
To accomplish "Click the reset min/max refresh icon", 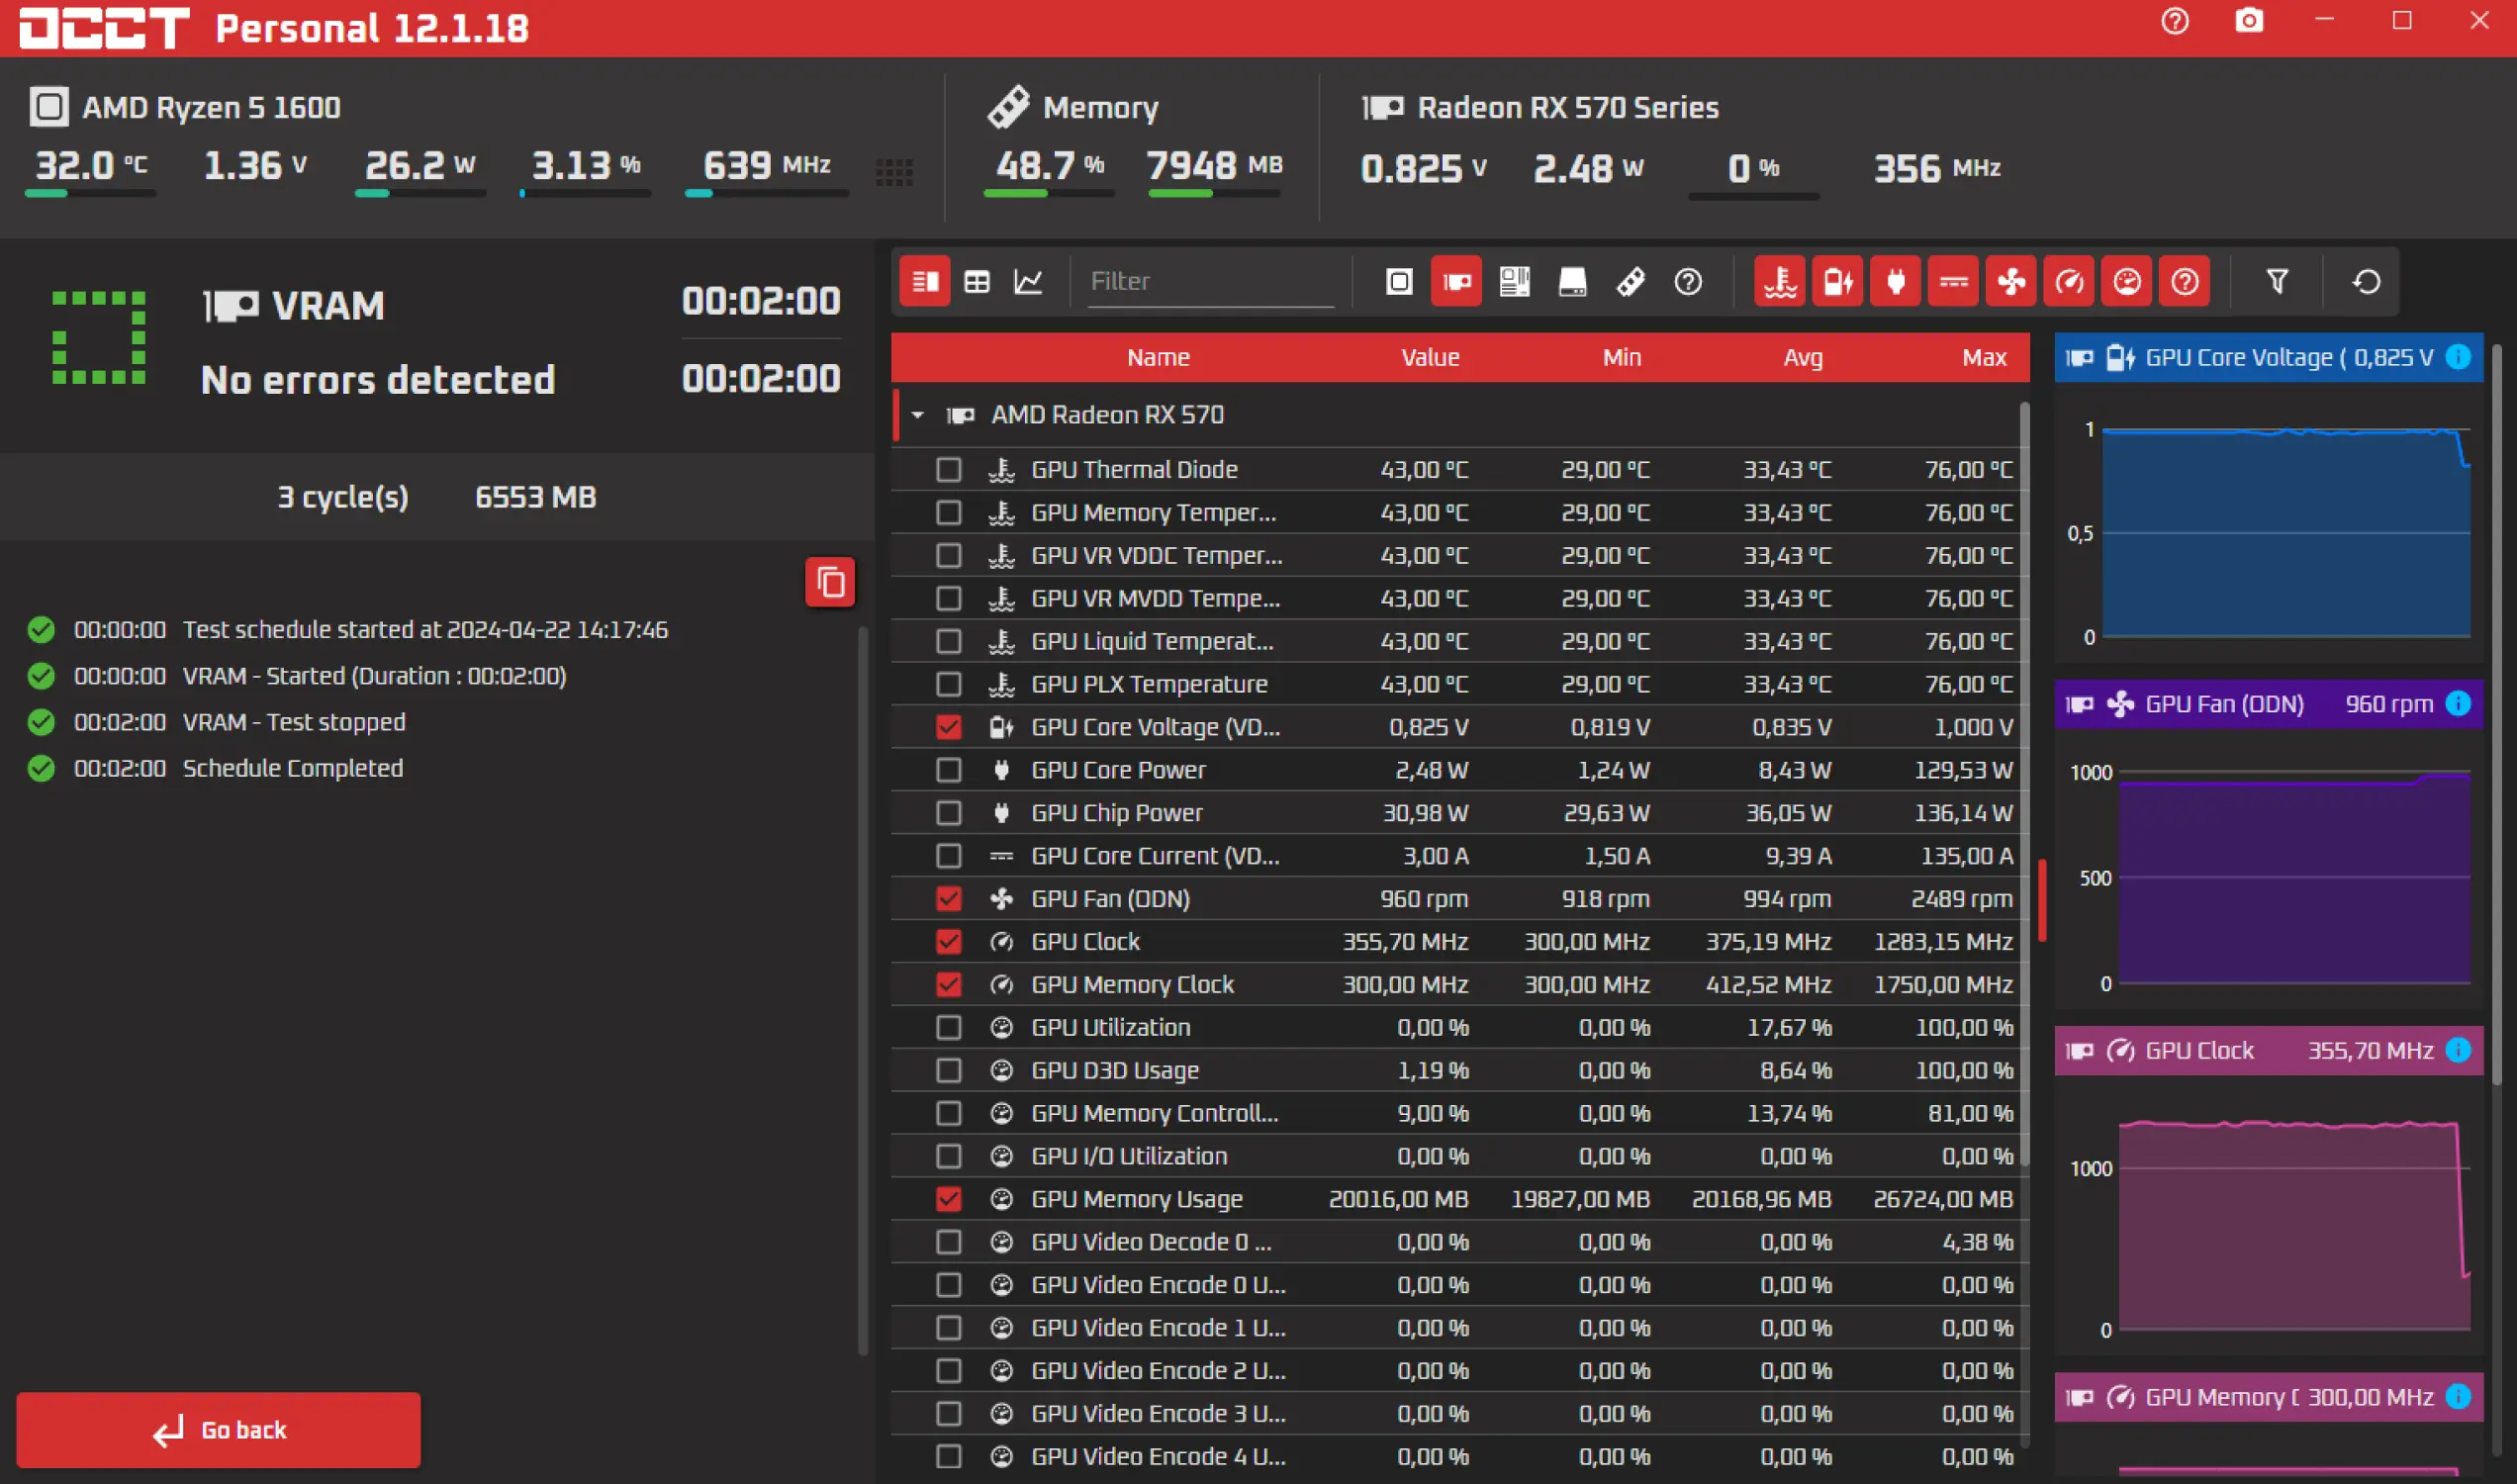I will pyautogui.click(x=2366, y=282).
